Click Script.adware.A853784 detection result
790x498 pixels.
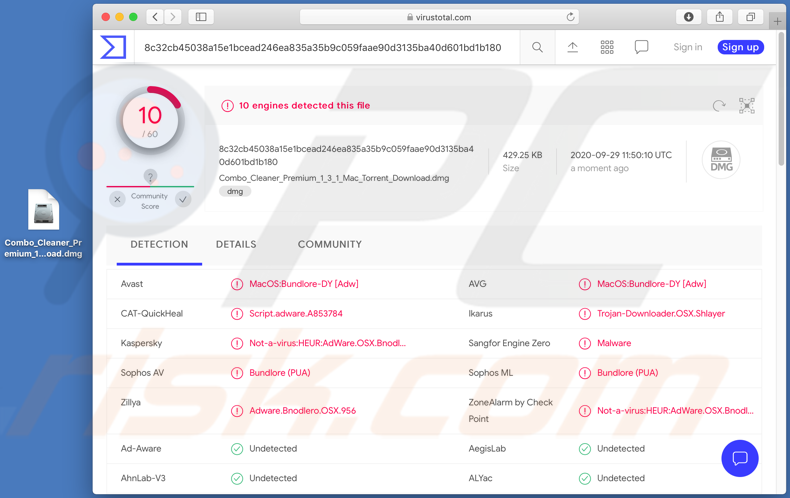296,314
